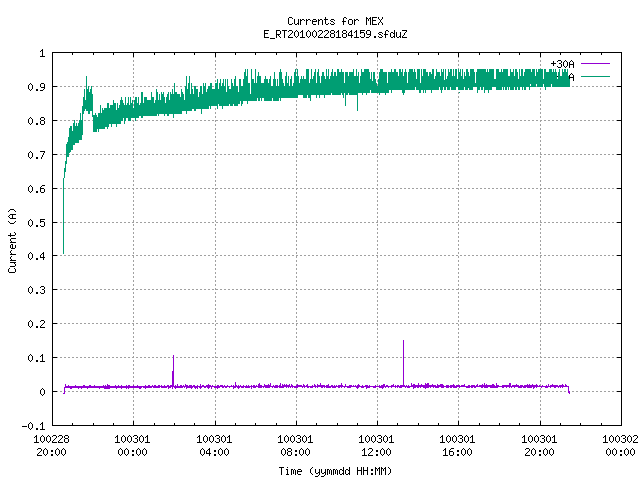Image resolution: width=640 pixels, height=480 pixels.
Task: Click the tallest purple current spike after 12:00
Action: coord(403,362)
